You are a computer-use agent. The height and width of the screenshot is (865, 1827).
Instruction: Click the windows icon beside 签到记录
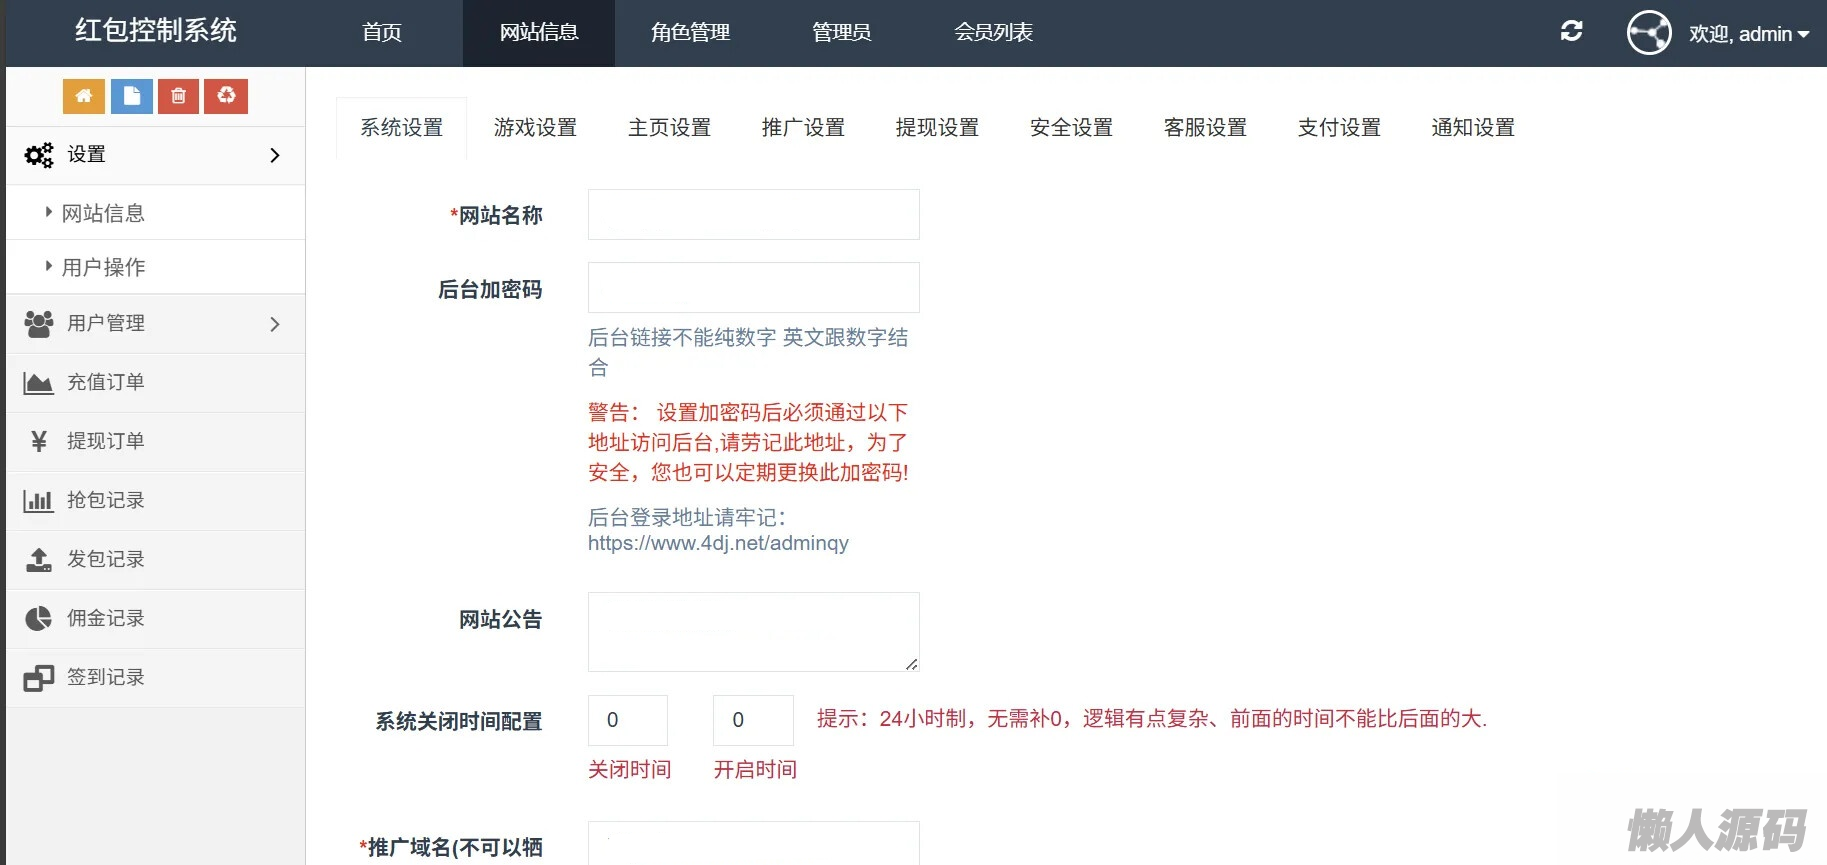pos(38,678)
